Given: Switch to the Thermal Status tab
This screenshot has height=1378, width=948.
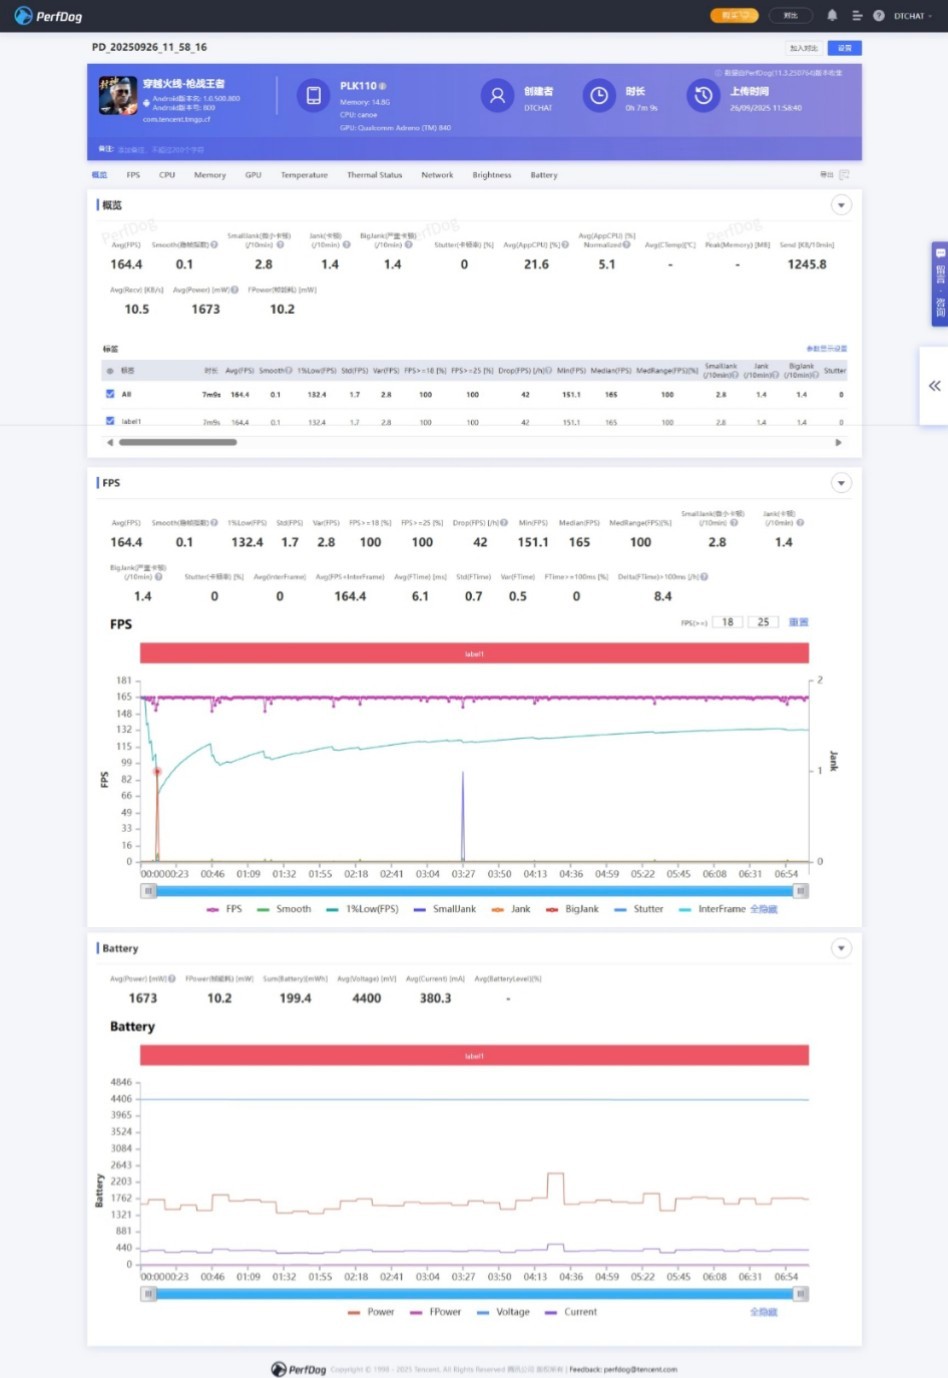Looking at the screenshot, I should coord(375,175).
